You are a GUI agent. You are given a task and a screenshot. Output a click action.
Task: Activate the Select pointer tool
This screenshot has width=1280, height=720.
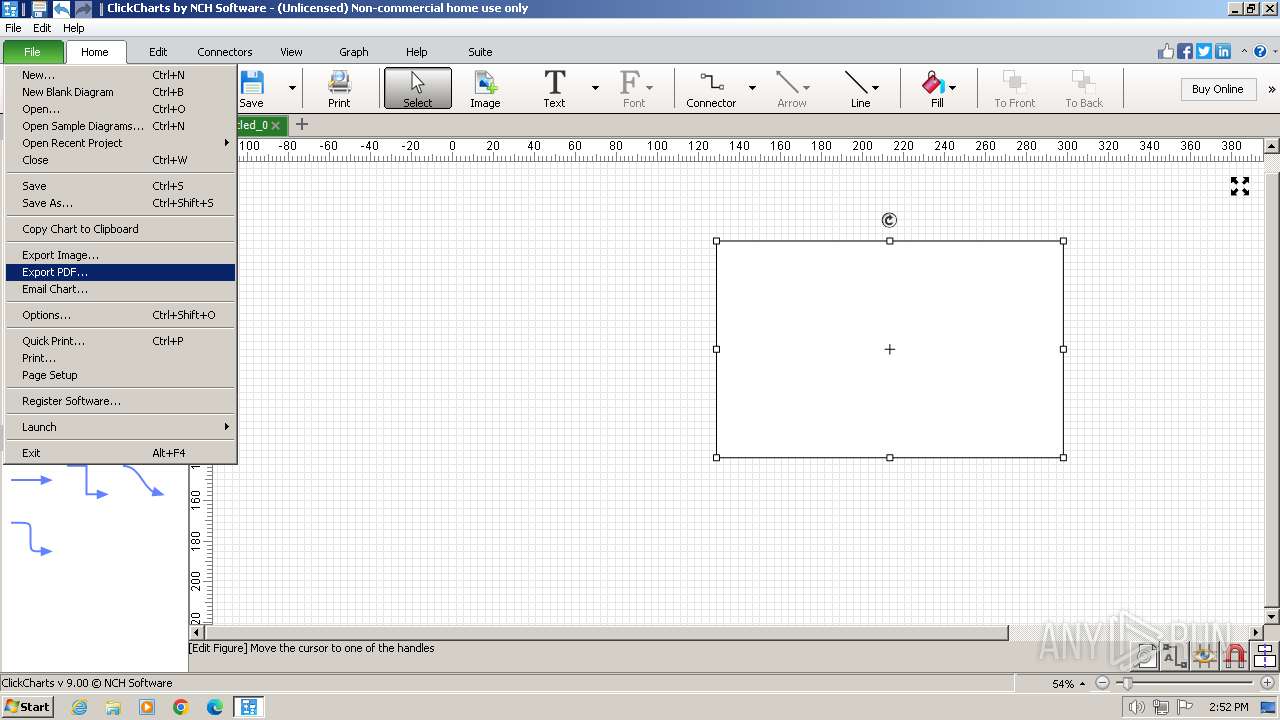(x=418, y=88)
